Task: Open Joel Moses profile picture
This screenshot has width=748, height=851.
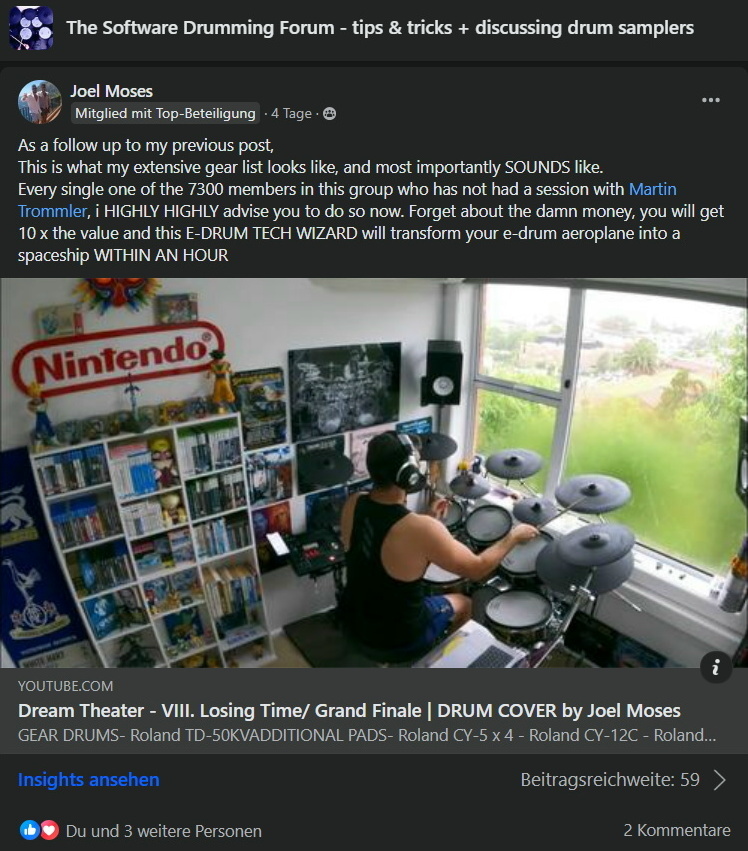Action: click(40, 102)
